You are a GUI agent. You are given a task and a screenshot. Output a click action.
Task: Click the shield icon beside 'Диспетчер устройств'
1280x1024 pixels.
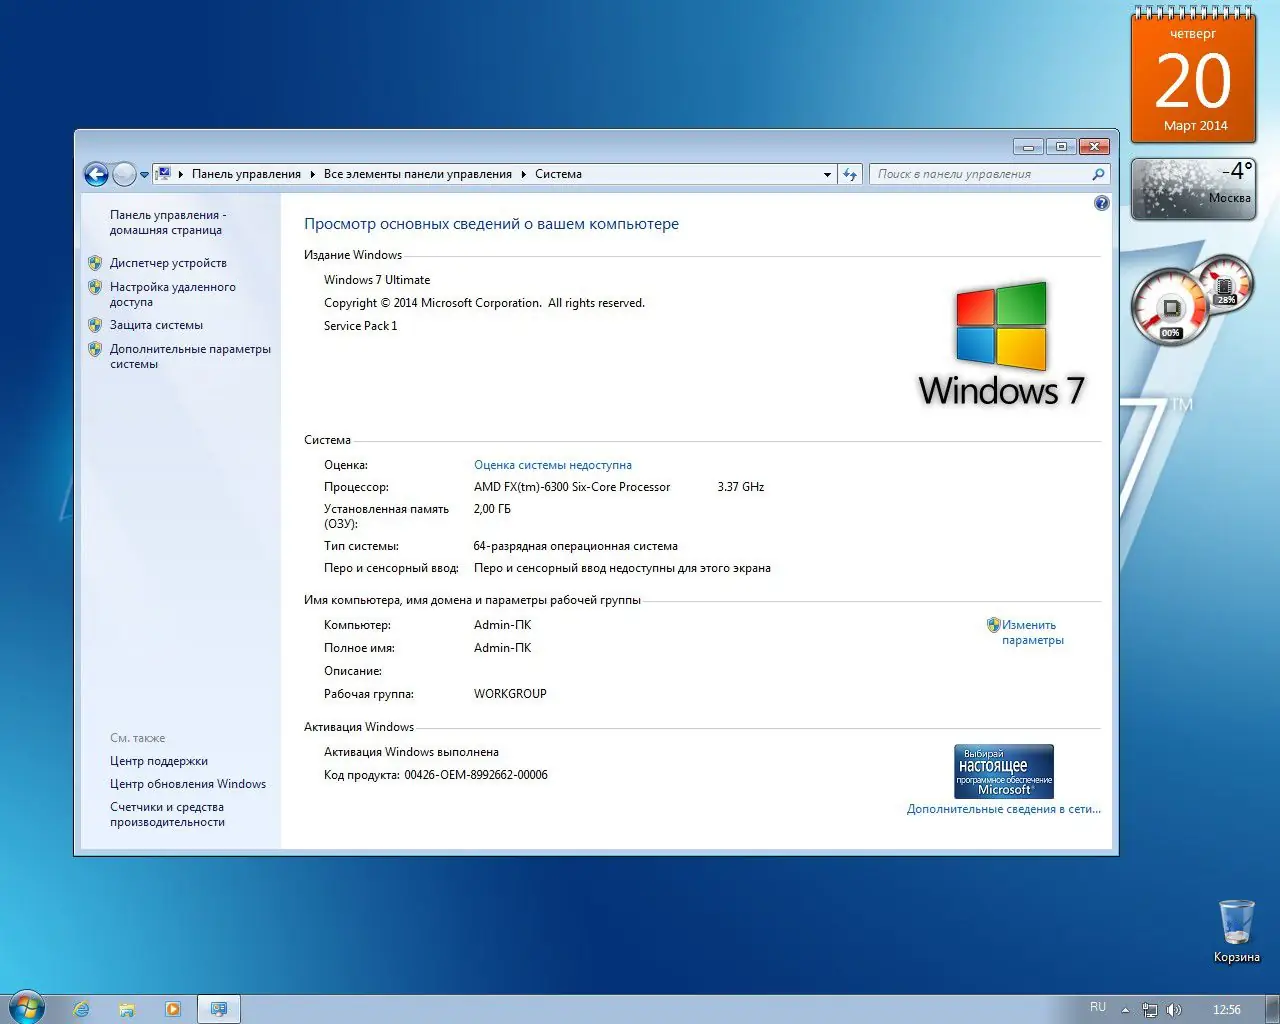[95, 263]
